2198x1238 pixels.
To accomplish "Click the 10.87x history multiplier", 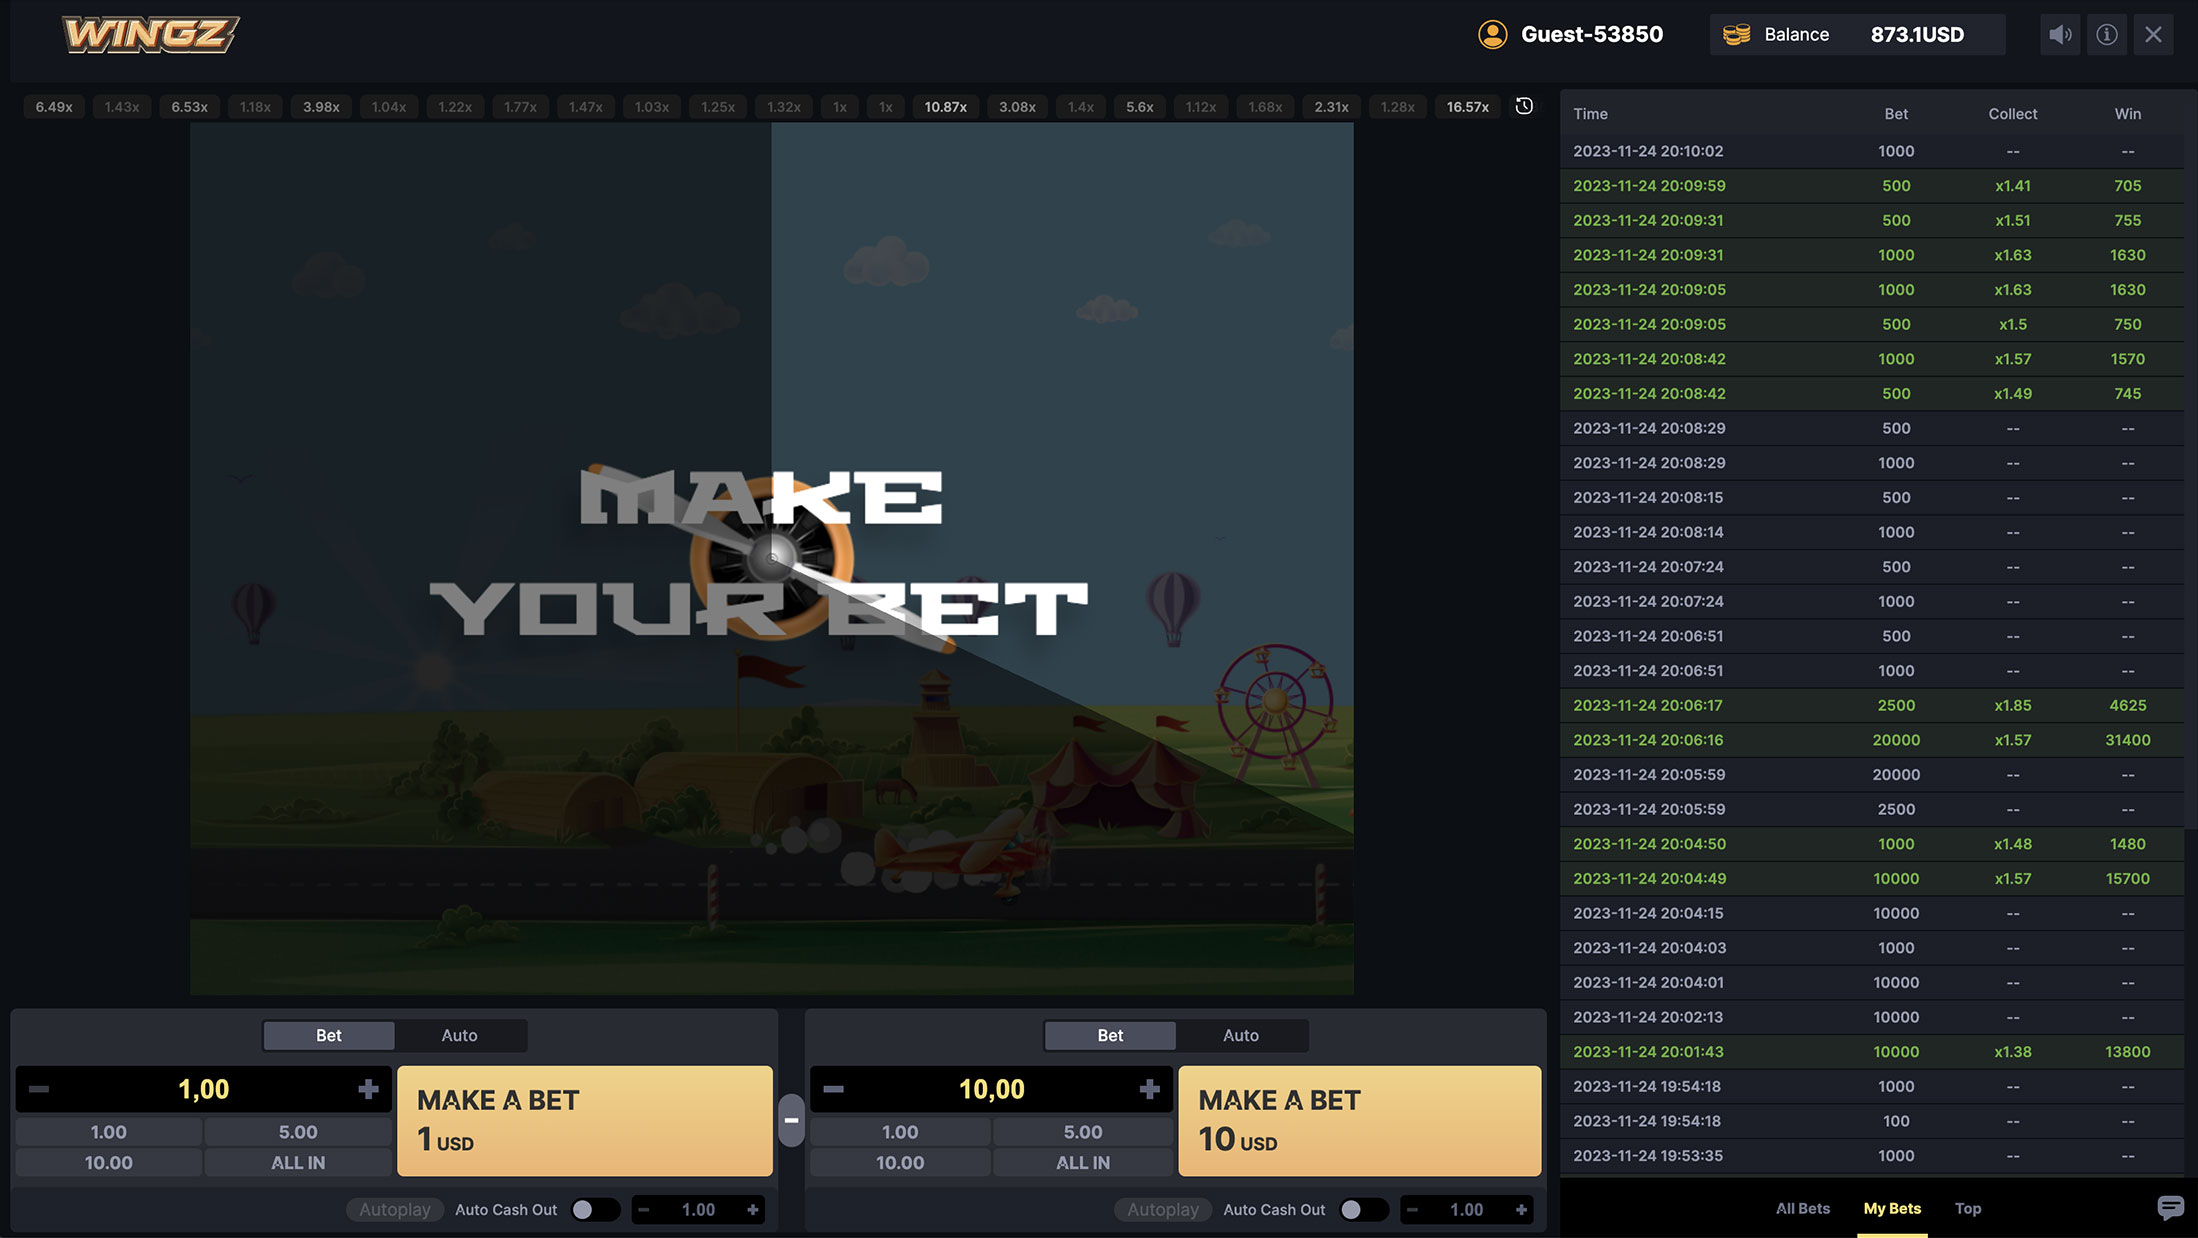I will click(945, 107).
